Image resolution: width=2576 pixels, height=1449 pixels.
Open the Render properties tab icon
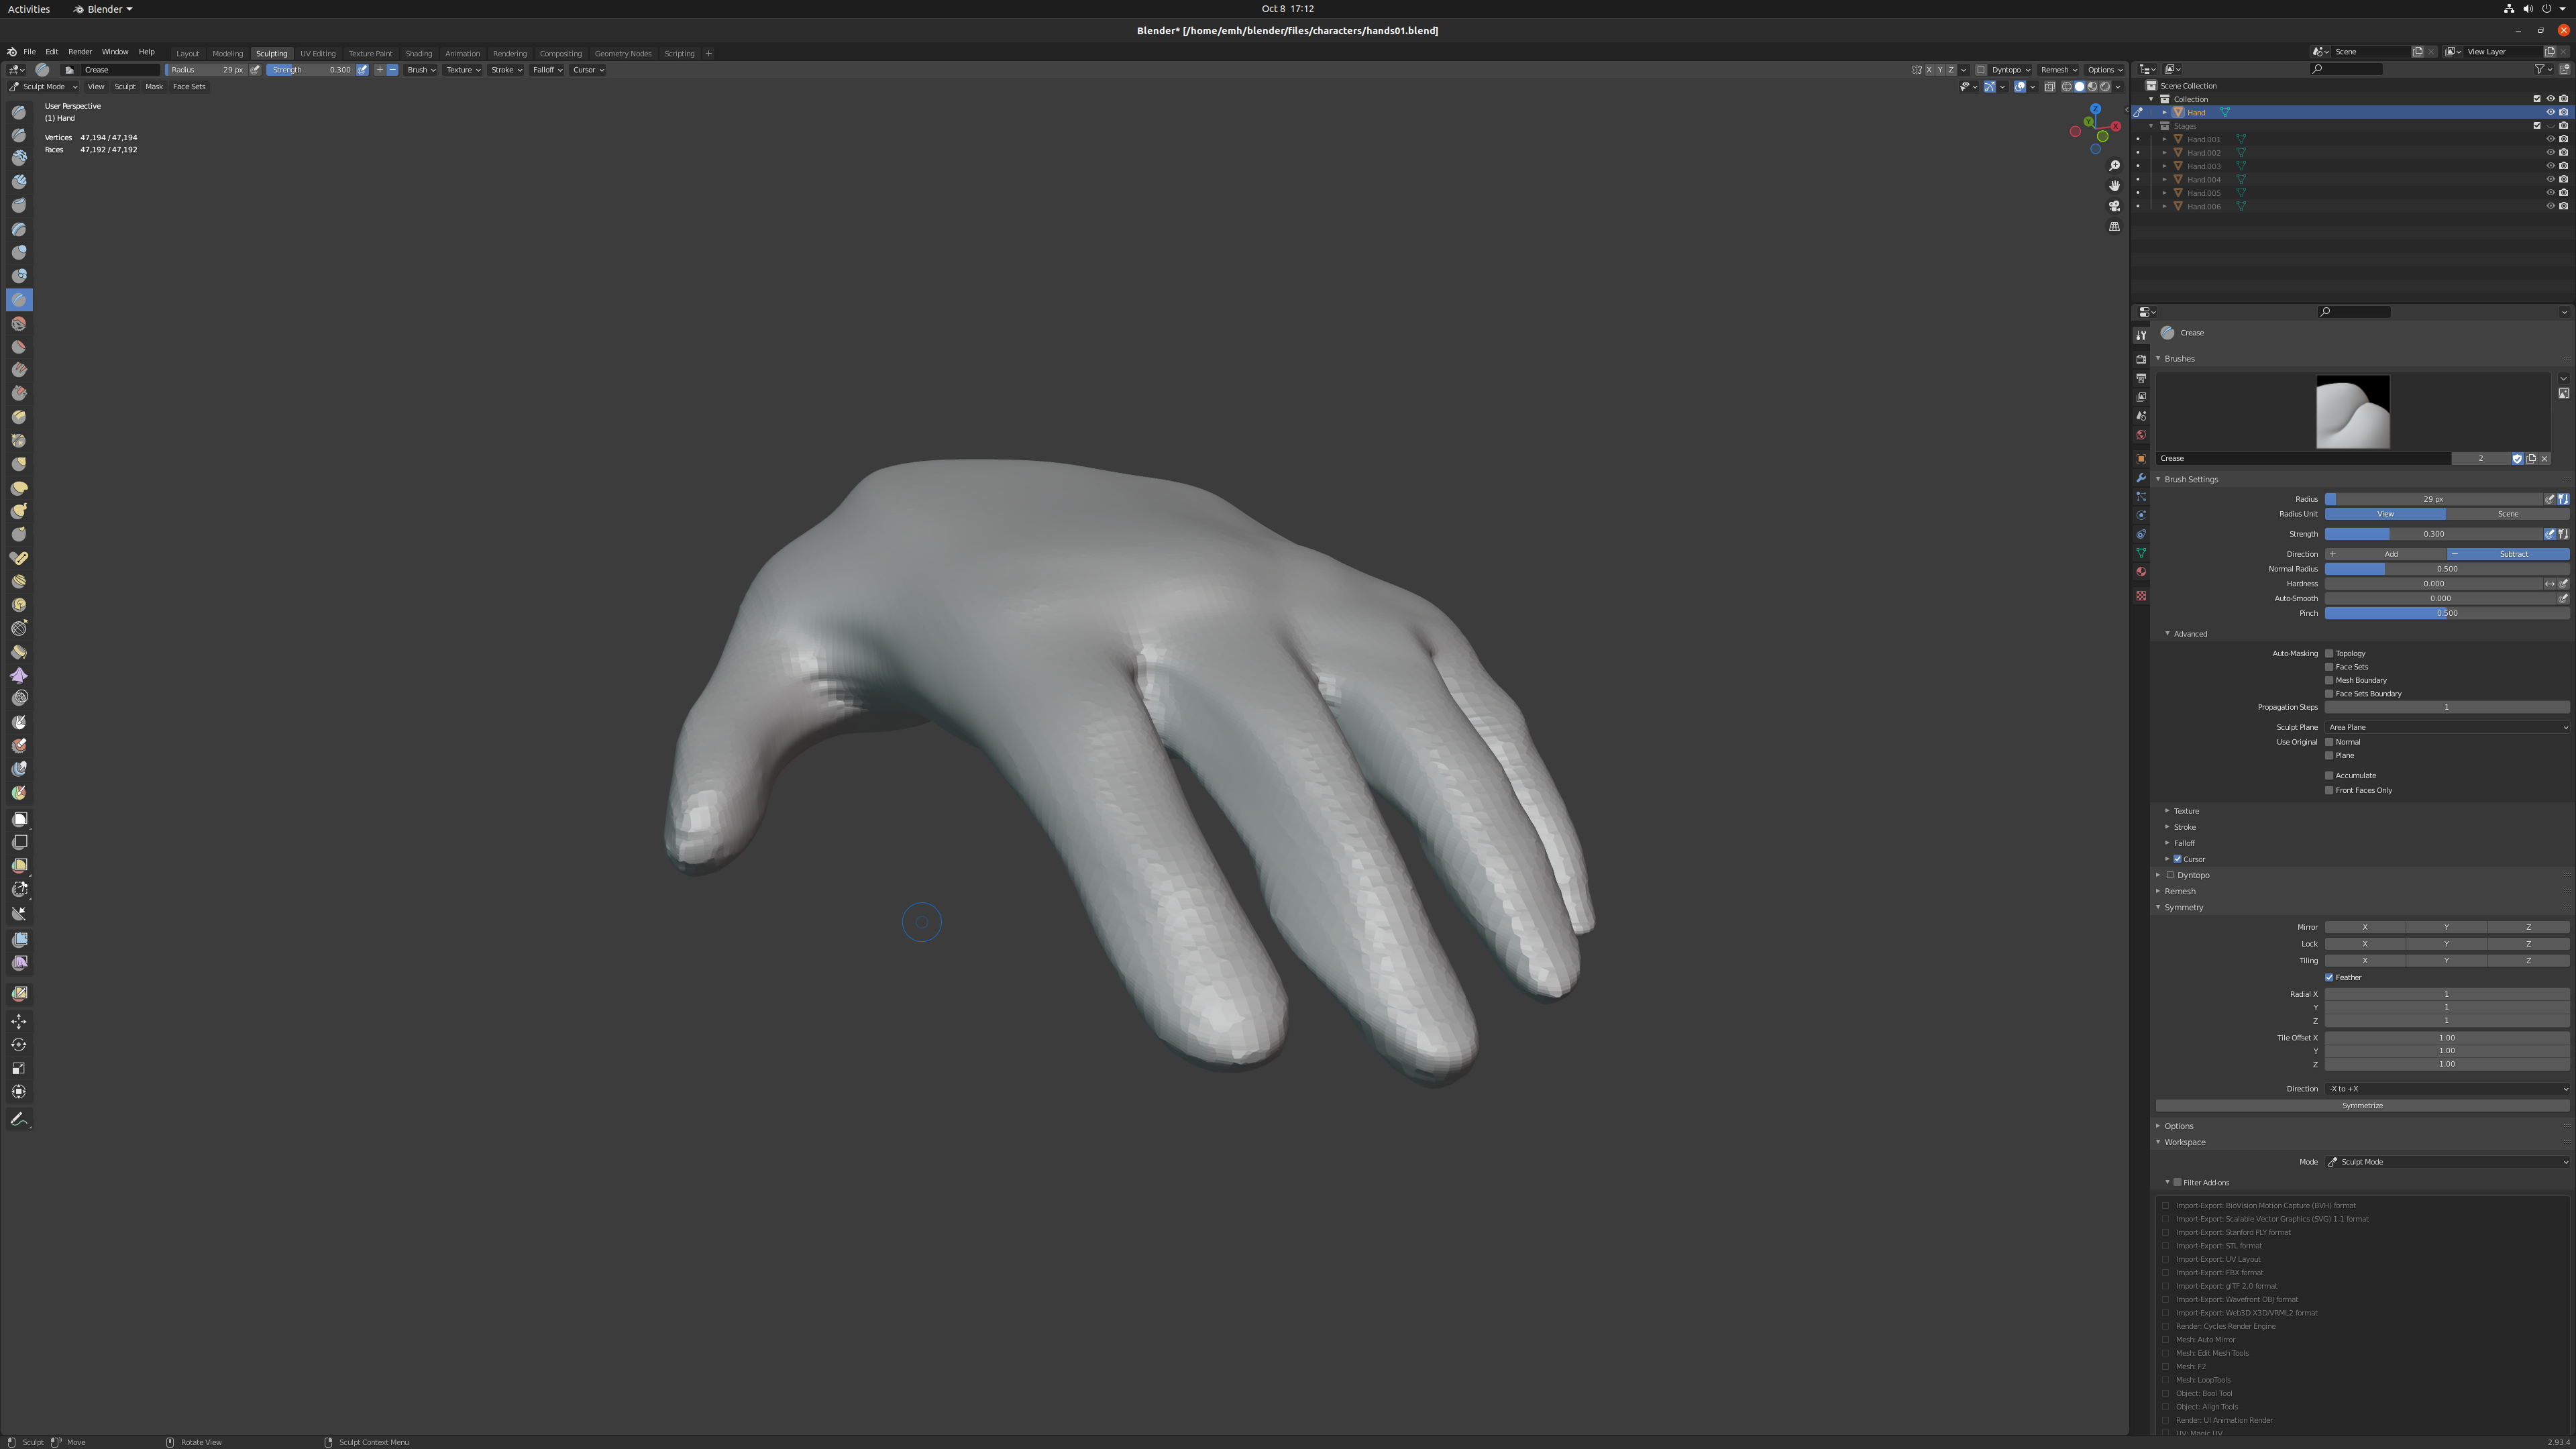coord(2141,359)
